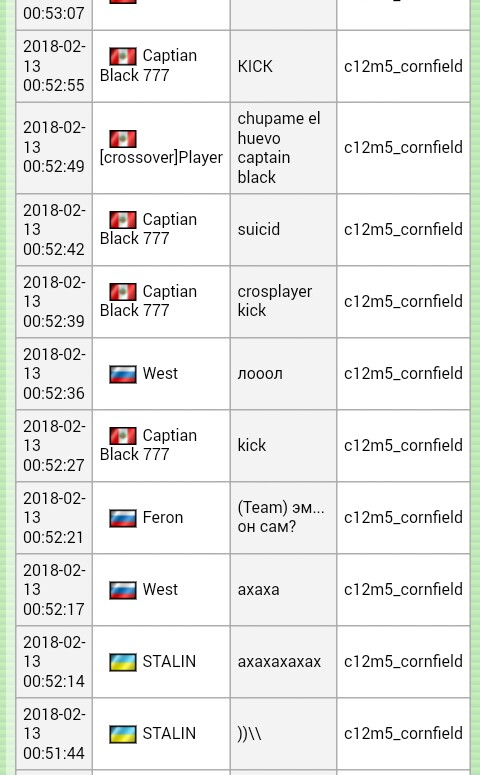Image resolution: width=480 pixels, height=775 pixels.
Task: Click the Ukraine flag in the ахахахахах row
Action: 123,662
